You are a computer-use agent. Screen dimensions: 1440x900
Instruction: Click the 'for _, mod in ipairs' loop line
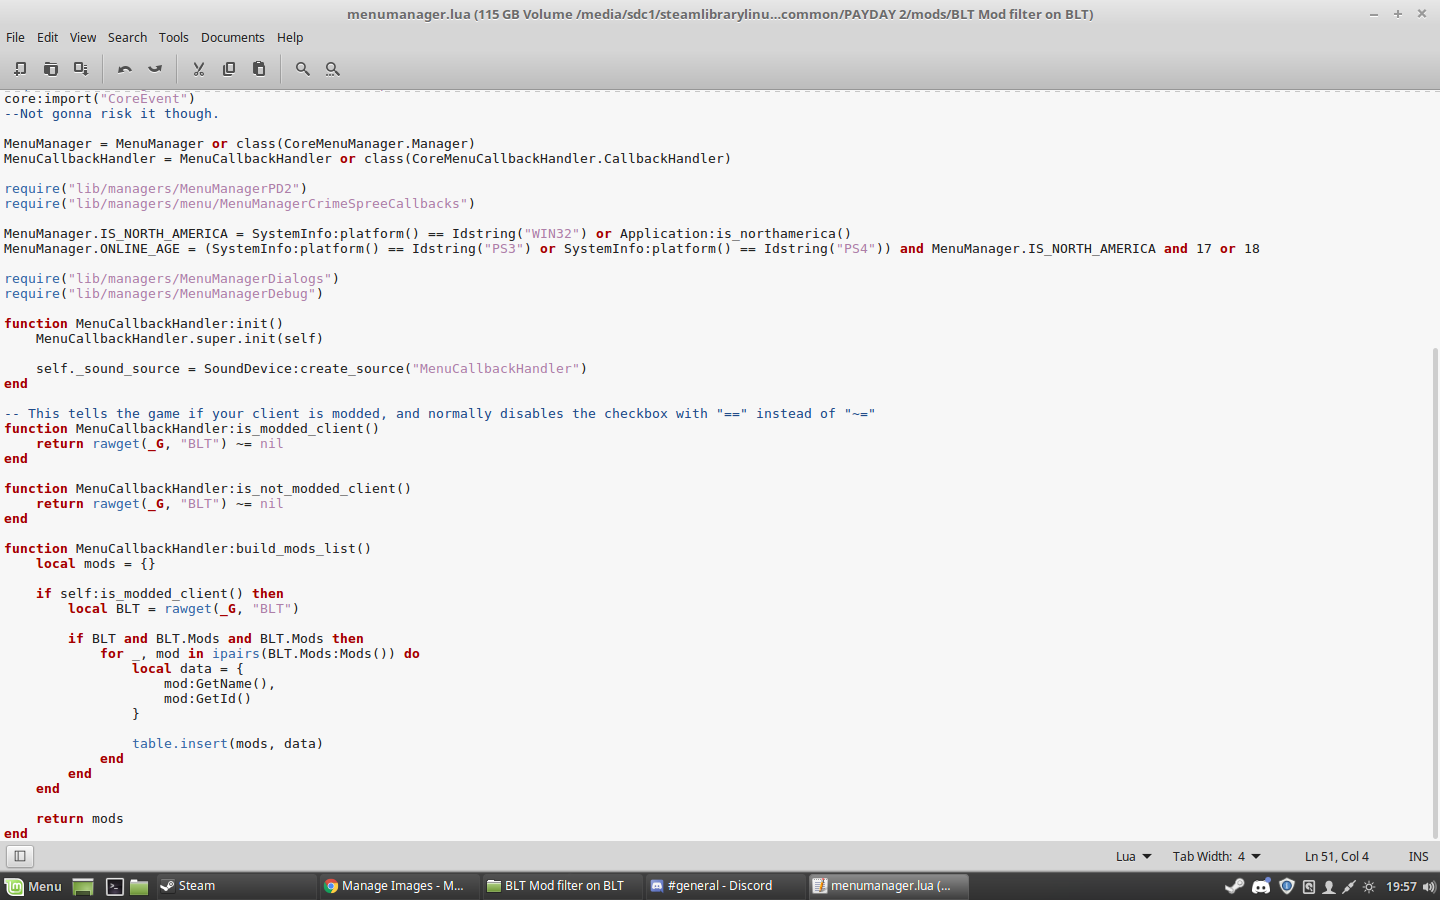pos(260,654)
